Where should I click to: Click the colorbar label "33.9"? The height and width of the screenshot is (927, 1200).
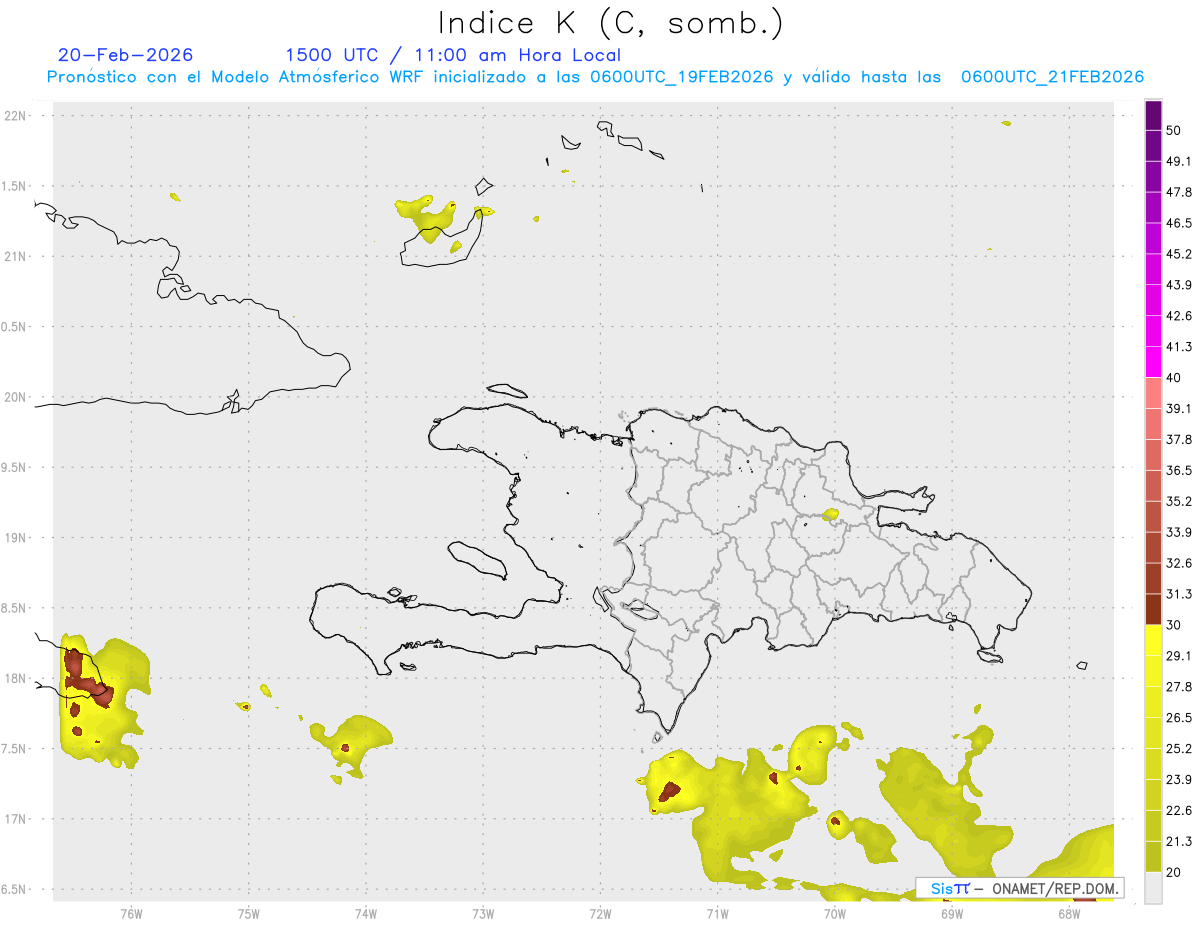1179,533
